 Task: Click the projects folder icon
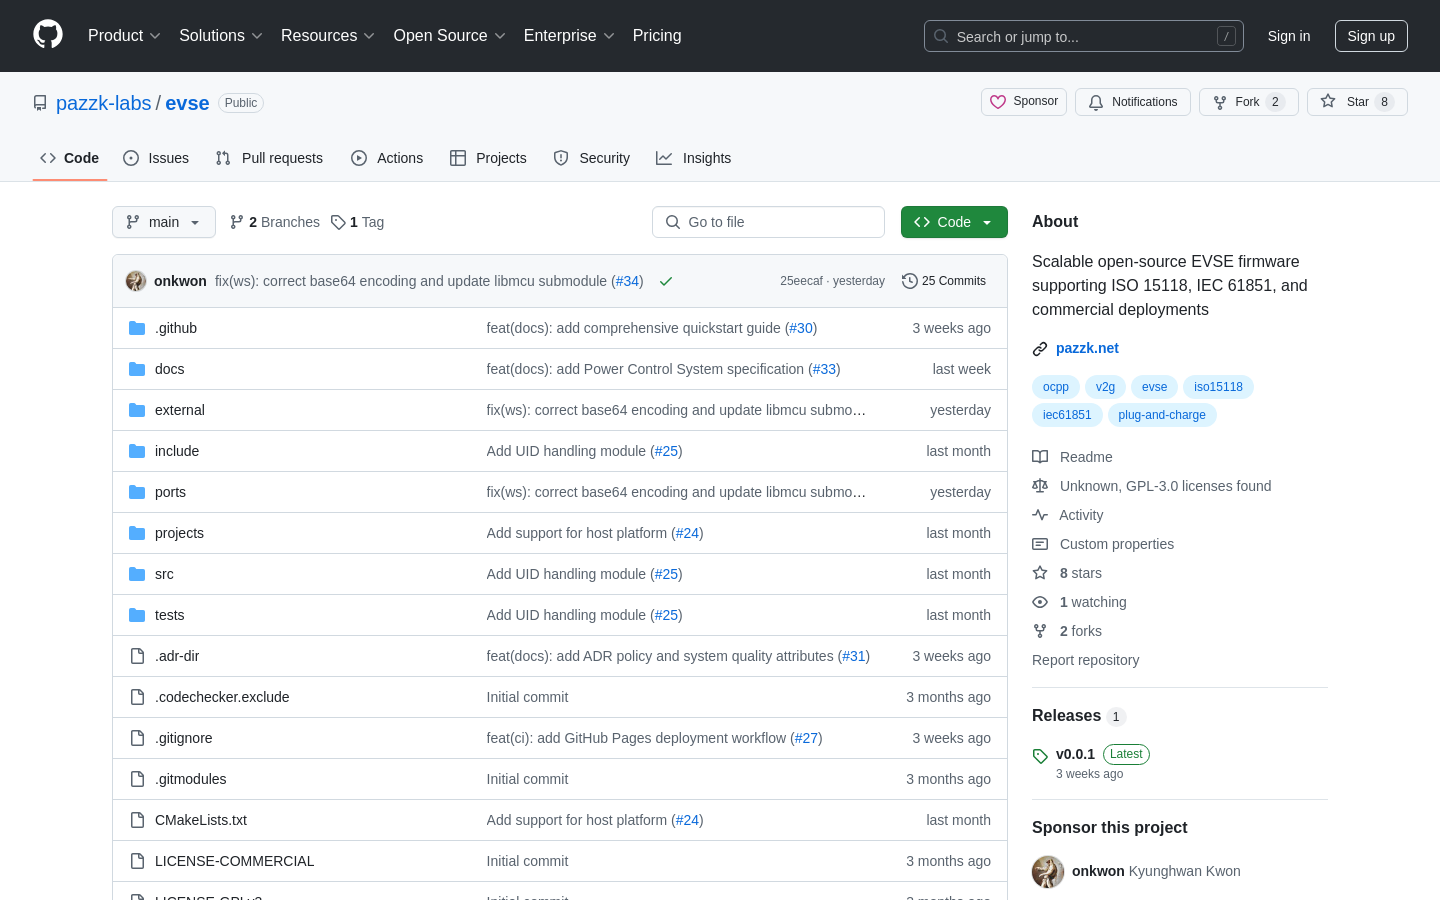(x=137, y=533)
